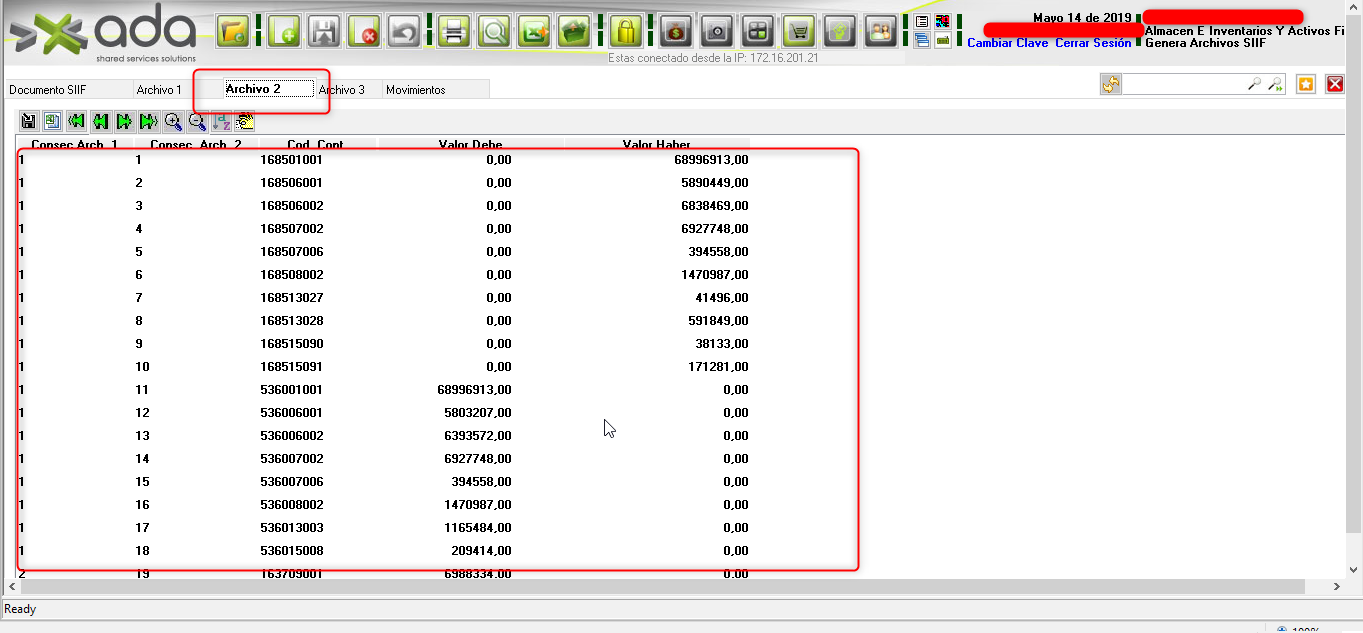The height and width of the screenshot is (633, 1363).
Task: Zoom in on the grid with the magnifier plus
Action: click(173, 122)
